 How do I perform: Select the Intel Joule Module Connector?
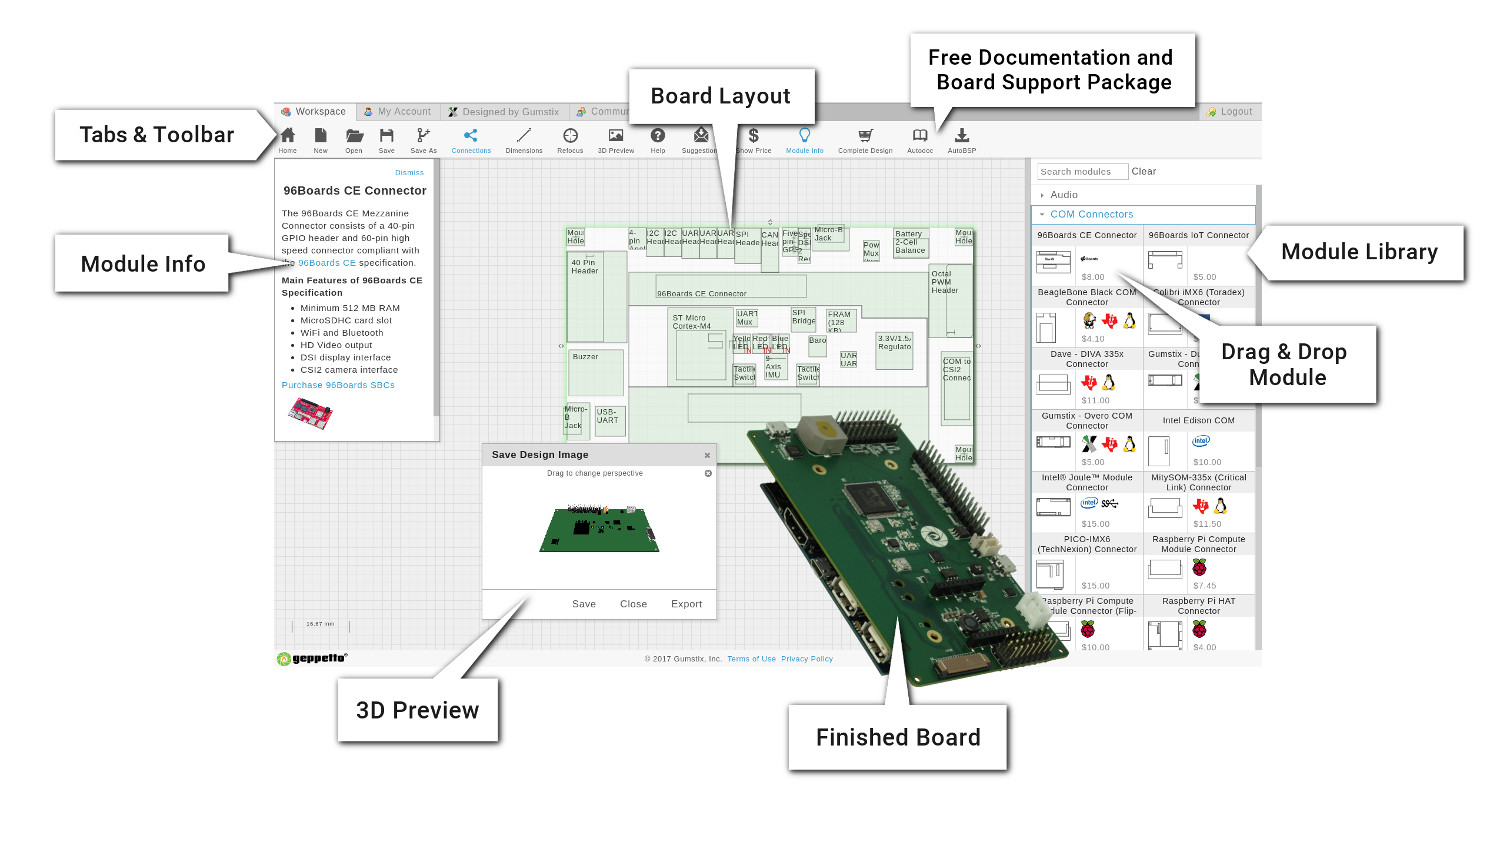pyautogui.click(x=1087, y=501)
